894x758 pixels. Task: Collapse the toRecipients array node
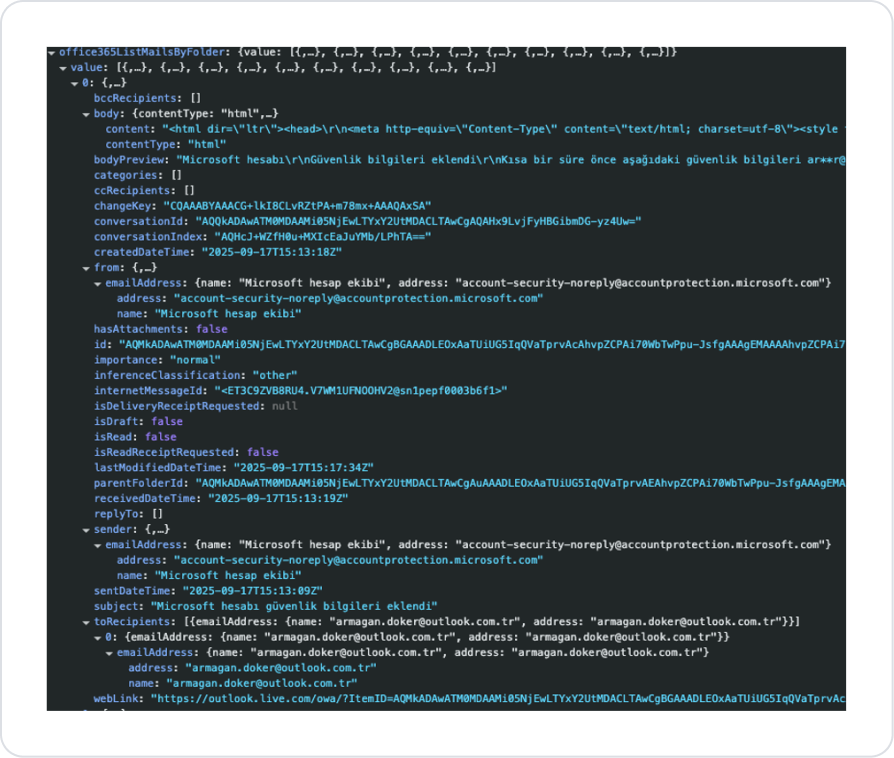[x=86, y=623]
